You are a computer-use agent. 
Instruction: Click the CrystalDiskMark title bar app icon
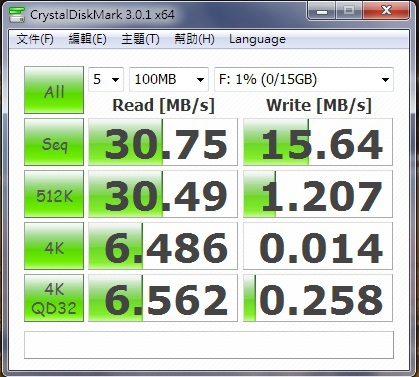(x=16, y=14)
